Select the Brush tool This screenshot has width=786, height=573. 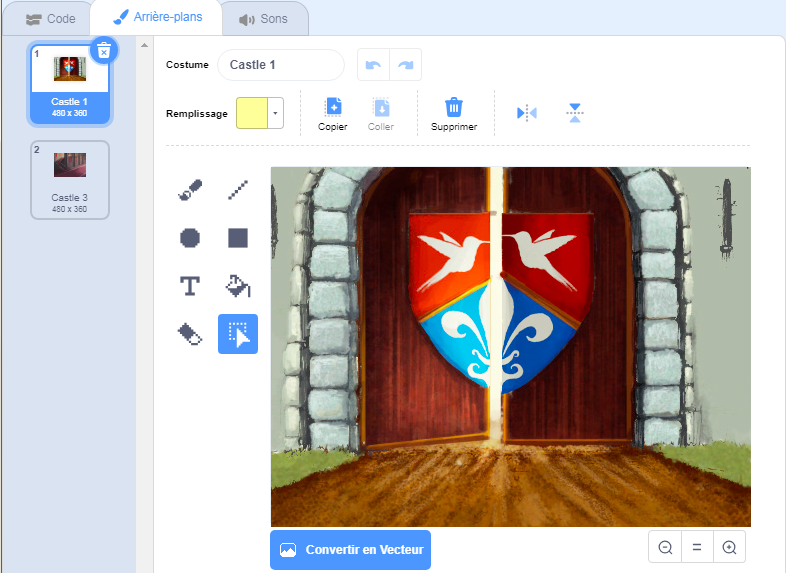pos(190,189)
